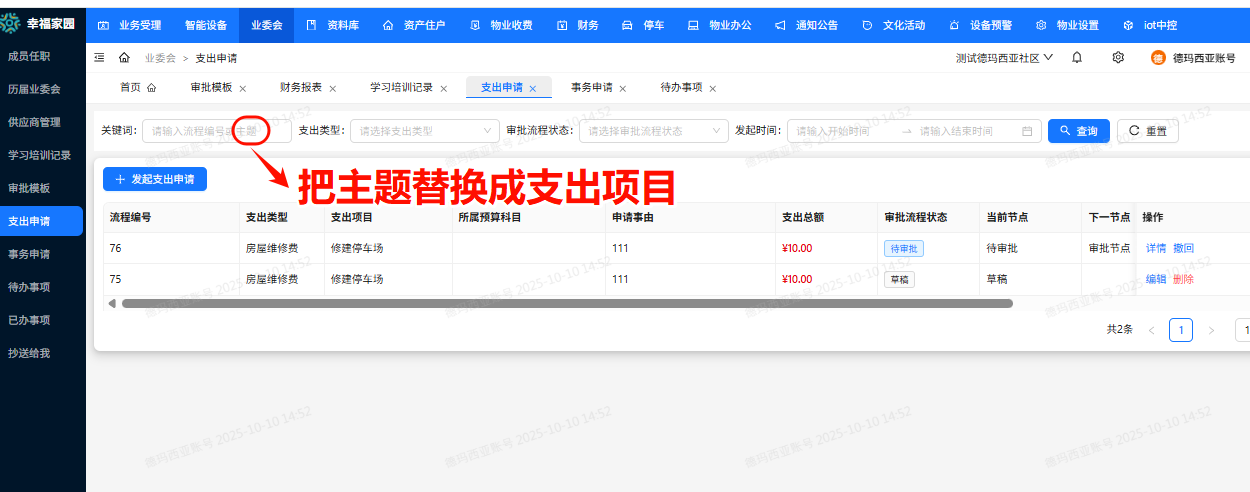Close the 财务报表 tab

(333, 88)
